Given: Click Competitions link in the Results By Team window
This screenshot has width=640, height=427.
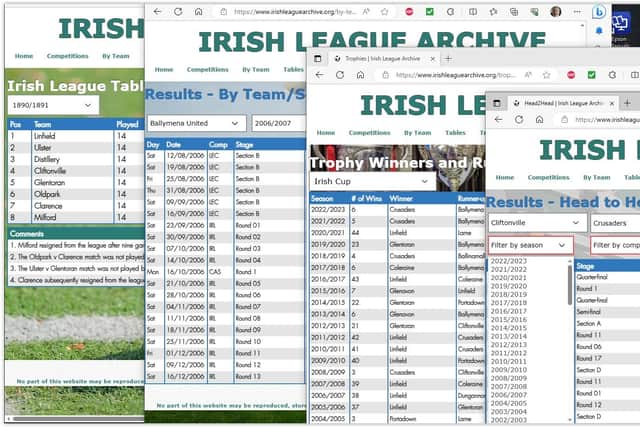Looking at the screenshot, I should pos(207,69).
